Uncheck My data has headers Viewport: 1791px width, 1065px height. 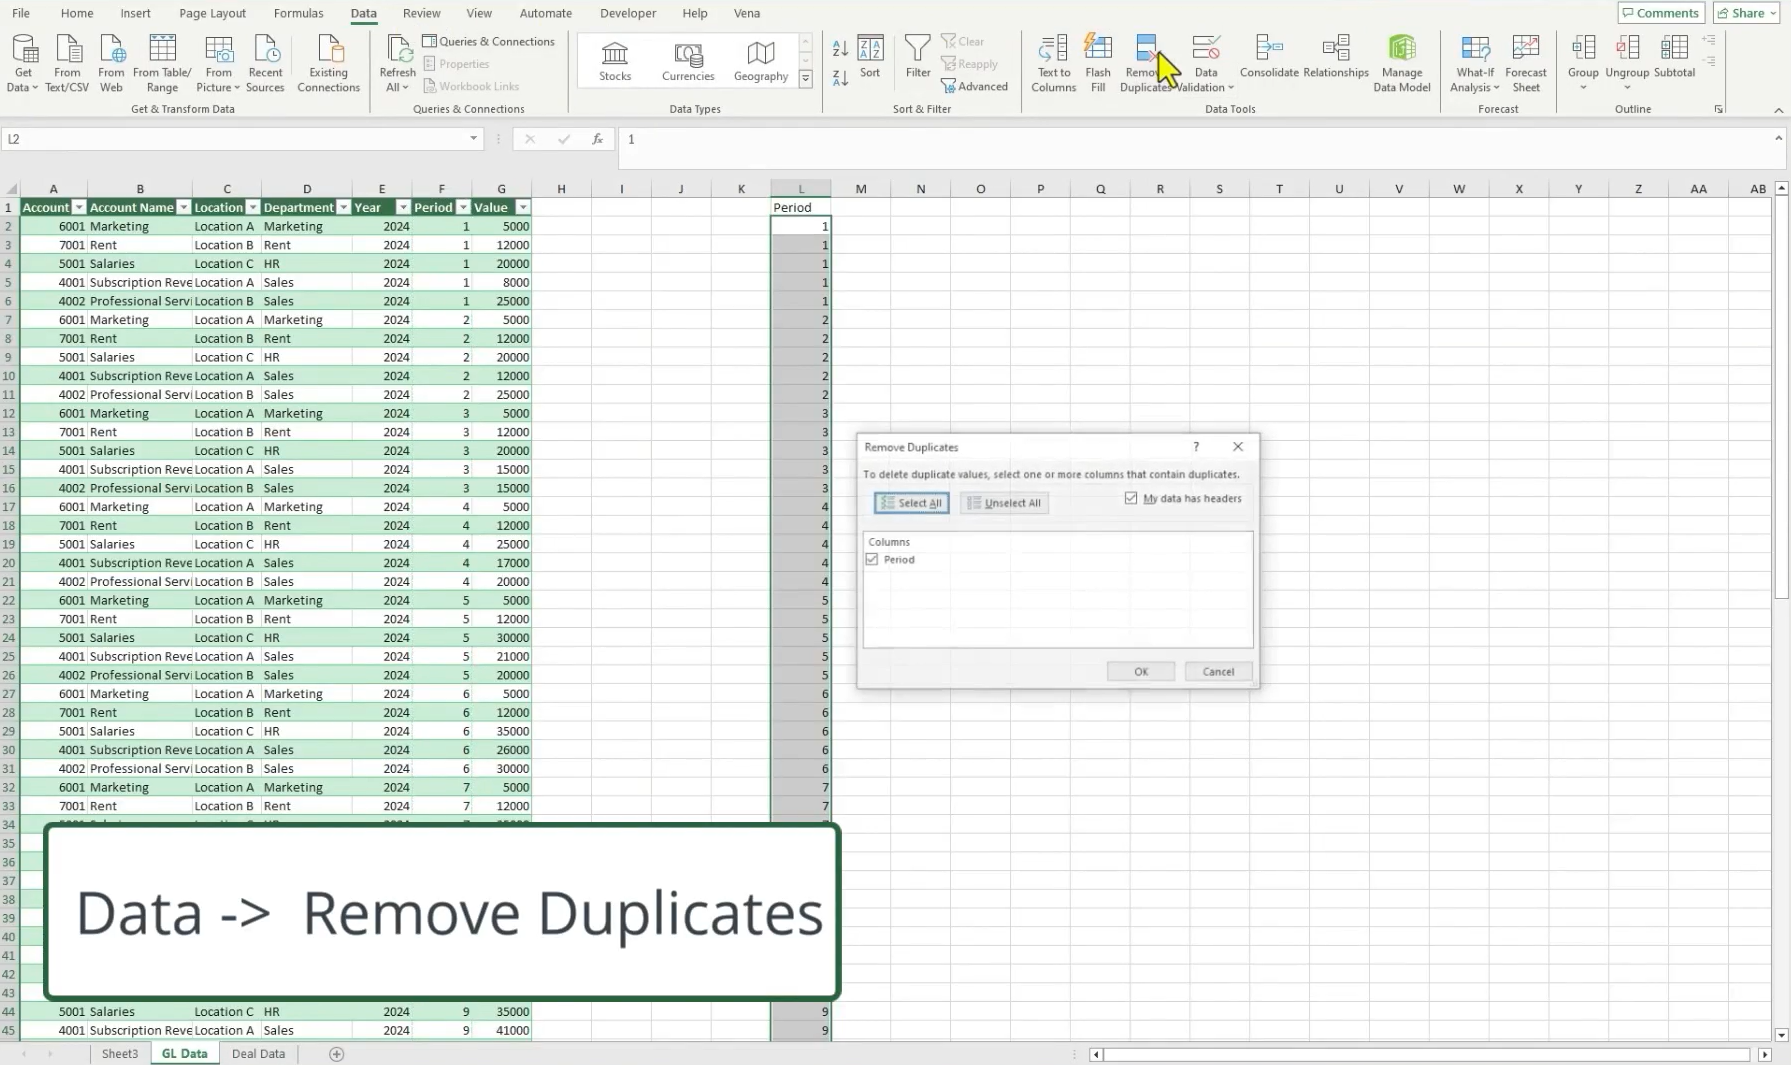pyautogui.click(x=1131, y=498)
